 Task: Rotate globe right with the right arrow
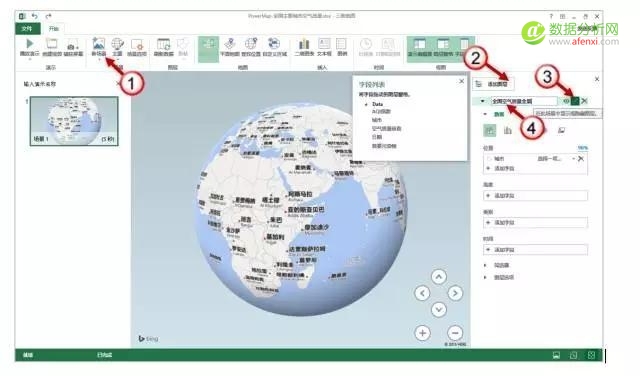point(455,293)
